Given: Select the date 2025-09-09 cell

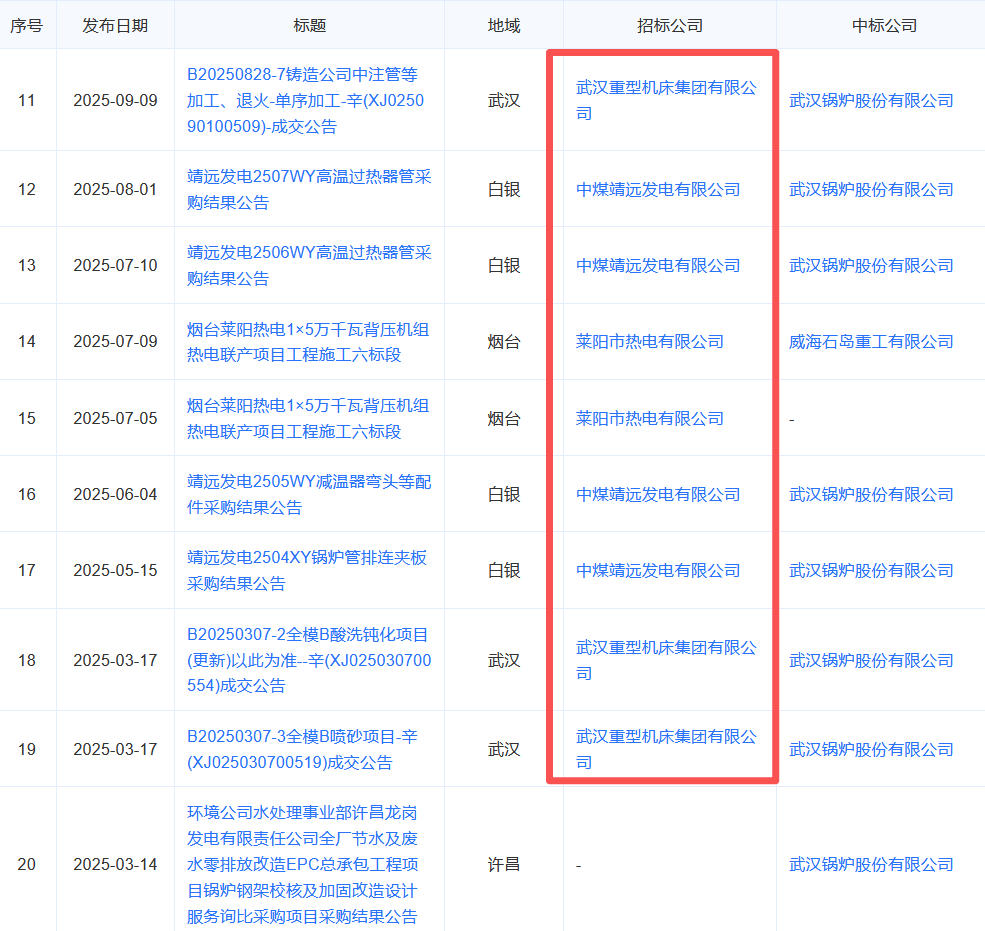Looking at the screenshot, I should coord(115,101).
